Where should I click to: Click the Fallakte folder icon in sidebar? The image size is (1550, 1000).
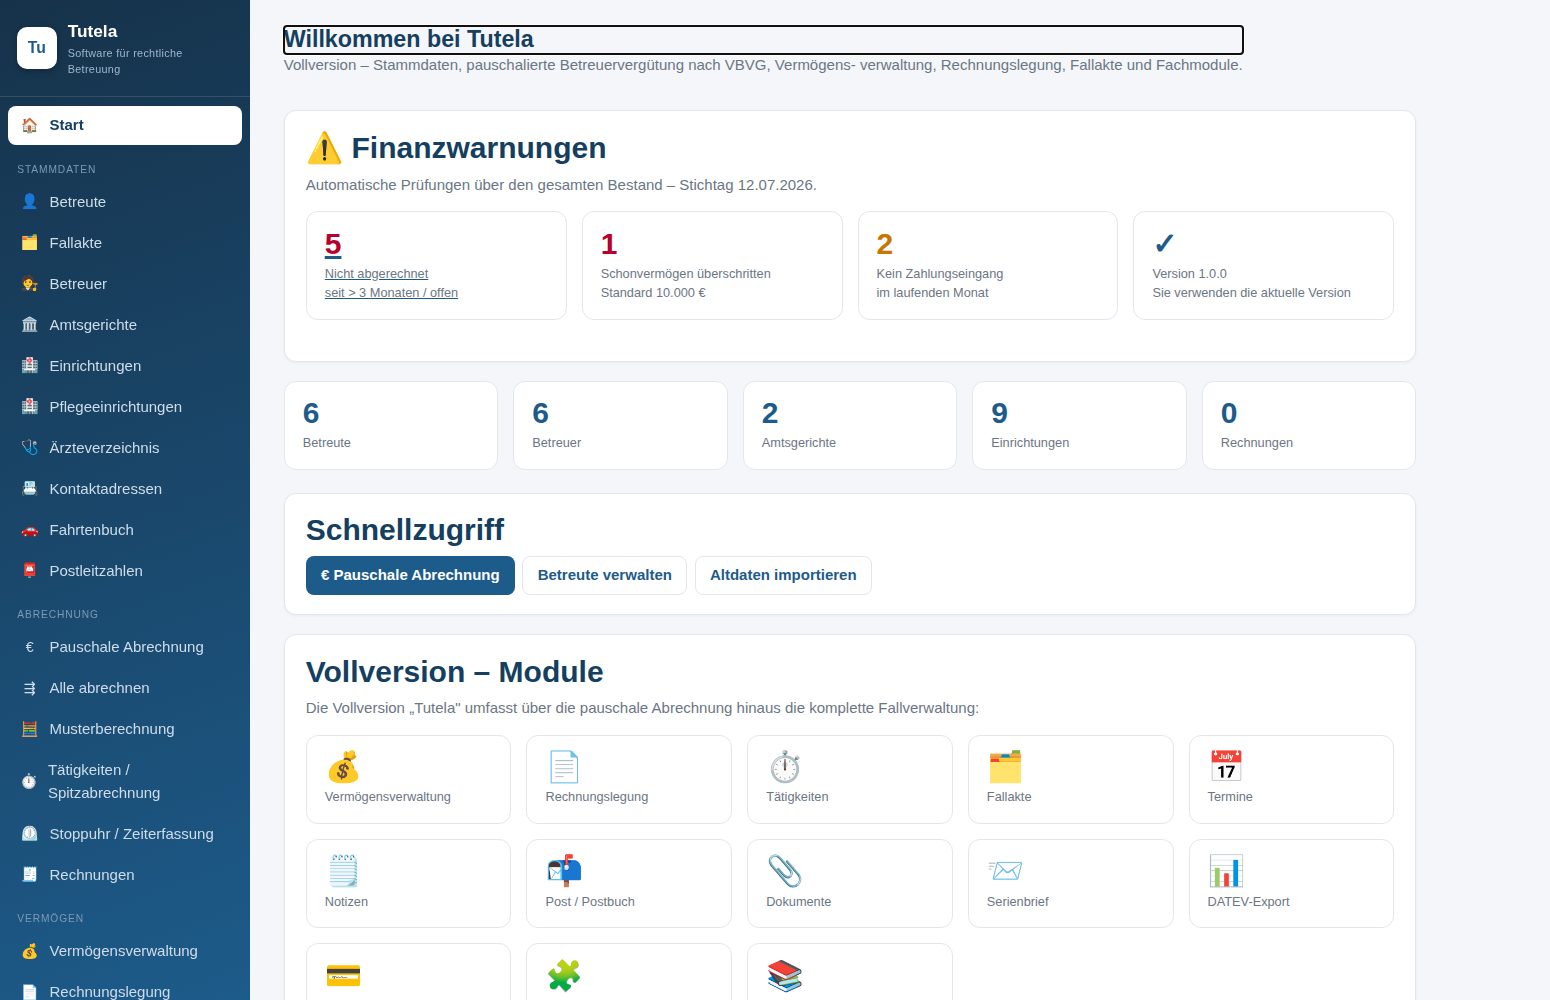[30, 242]
